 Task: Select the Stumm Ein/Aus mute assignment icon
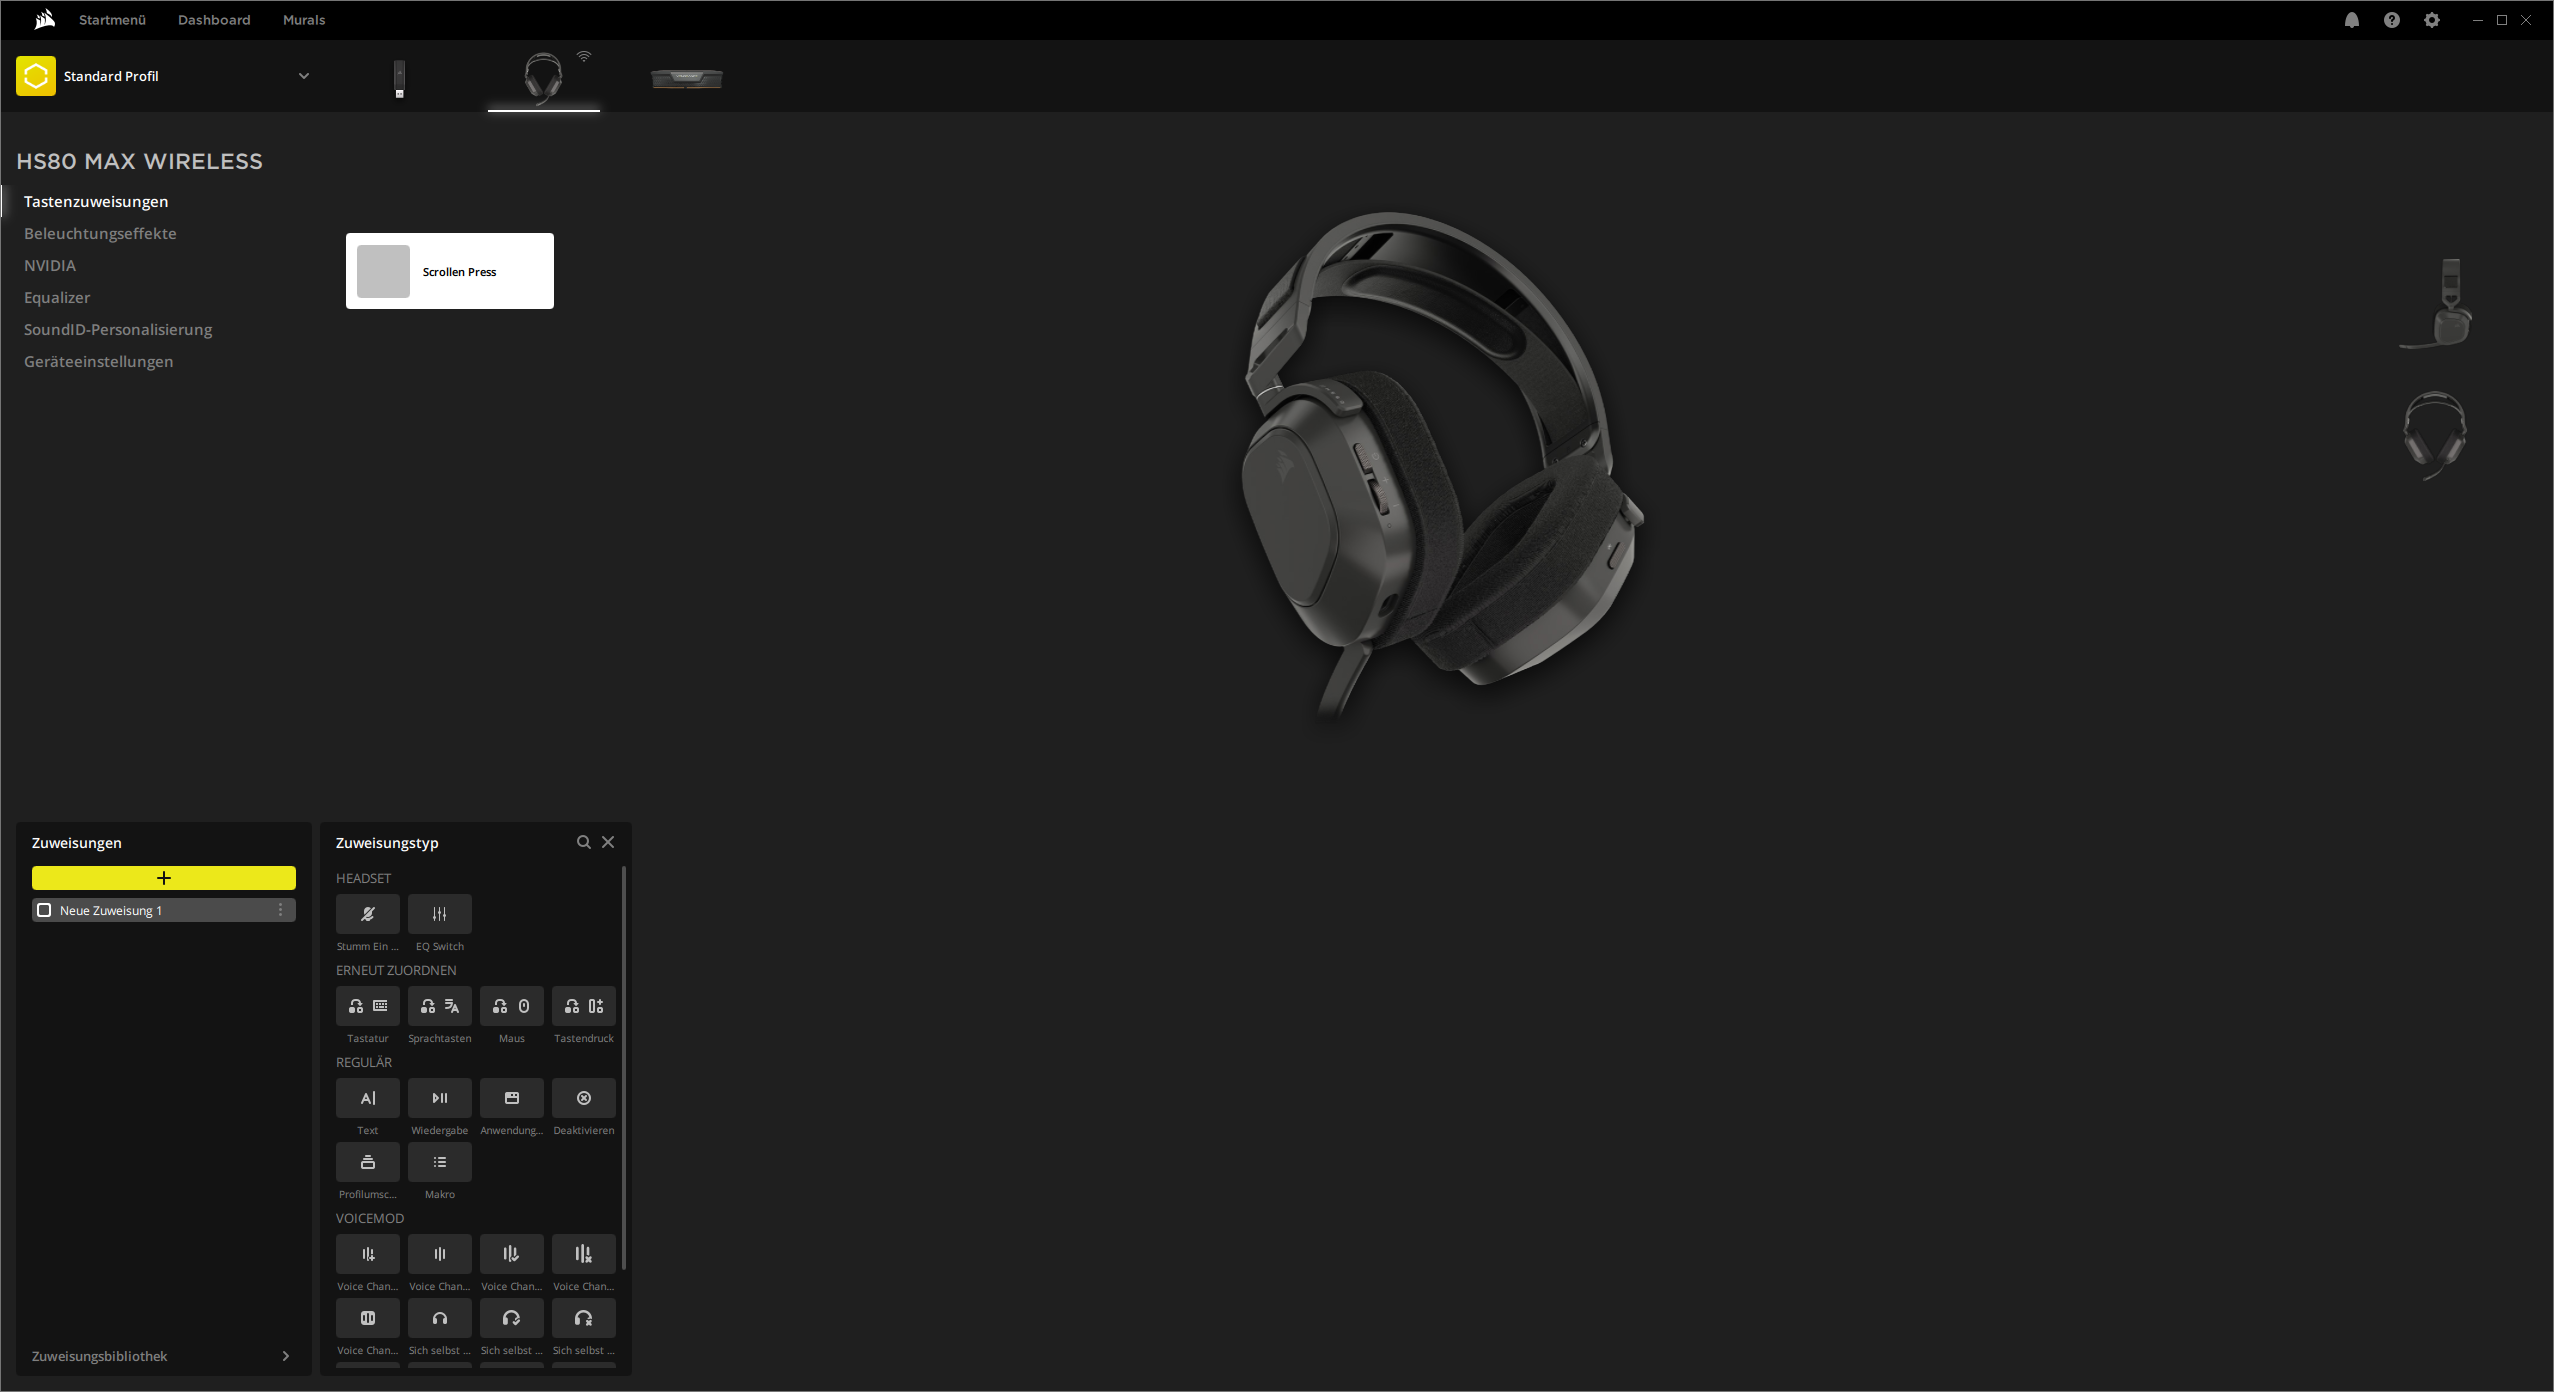coord(367,913)
